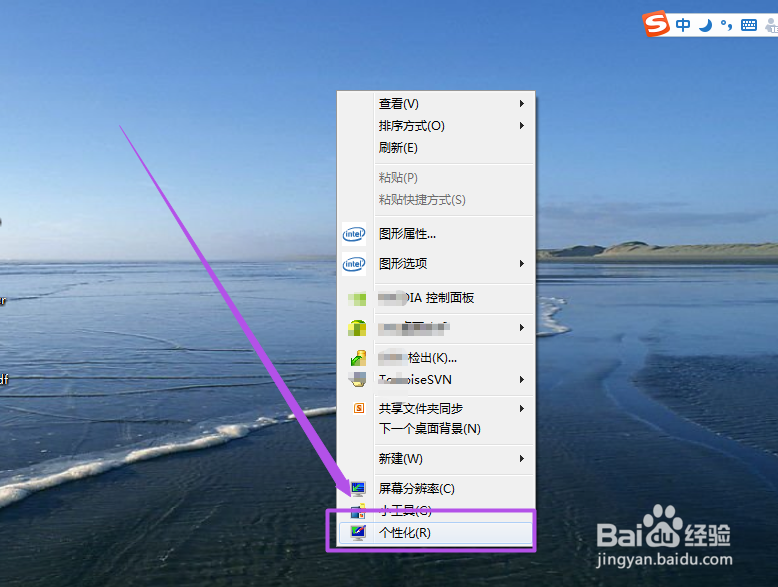Click the TortoiseSVN tortoise icon

click(x=357, y=380)
